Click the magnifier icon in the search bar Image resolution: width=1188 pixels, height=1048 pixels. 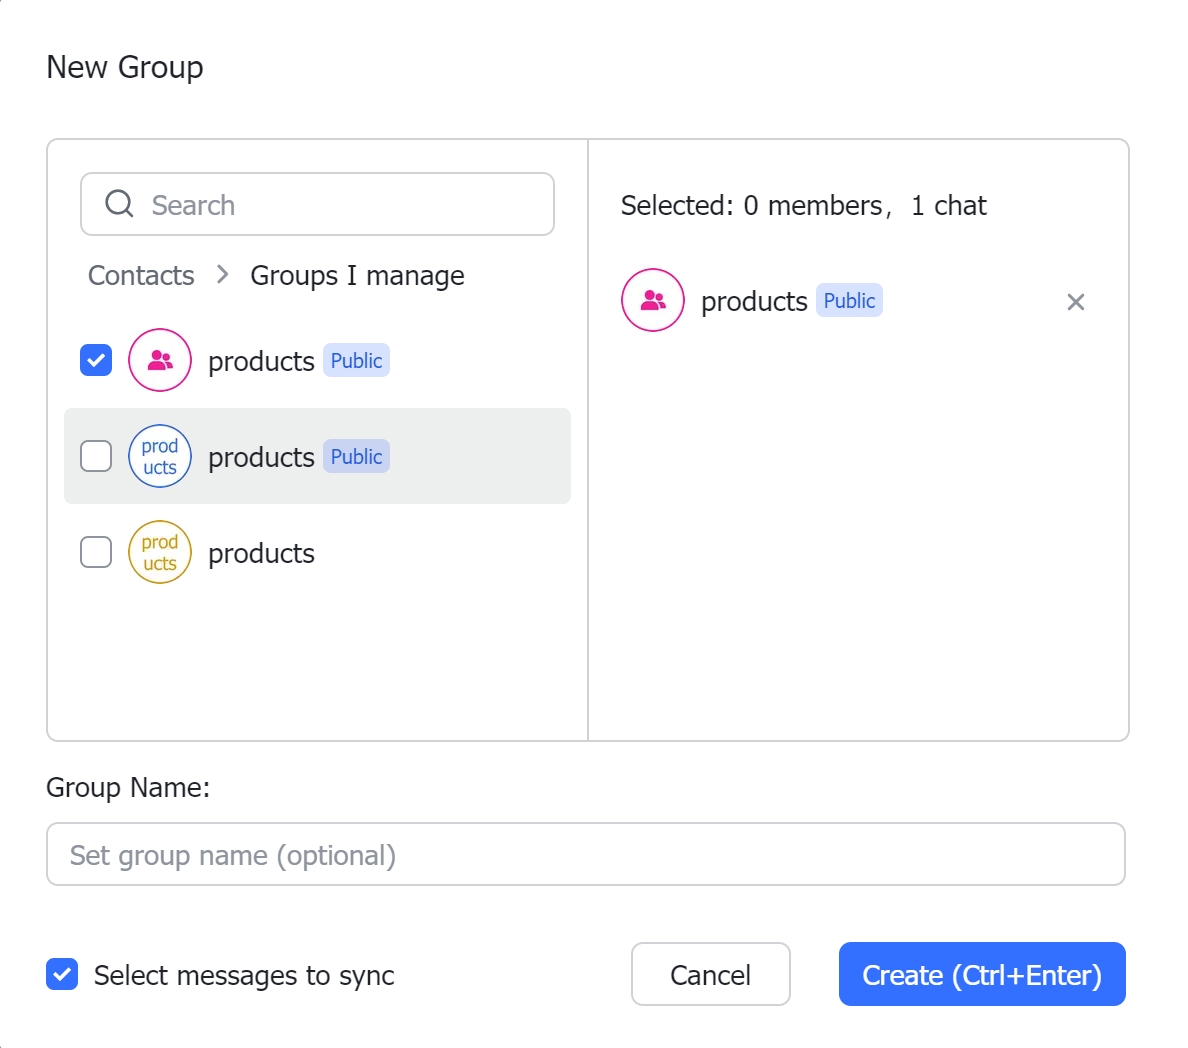tap(119, 203)
